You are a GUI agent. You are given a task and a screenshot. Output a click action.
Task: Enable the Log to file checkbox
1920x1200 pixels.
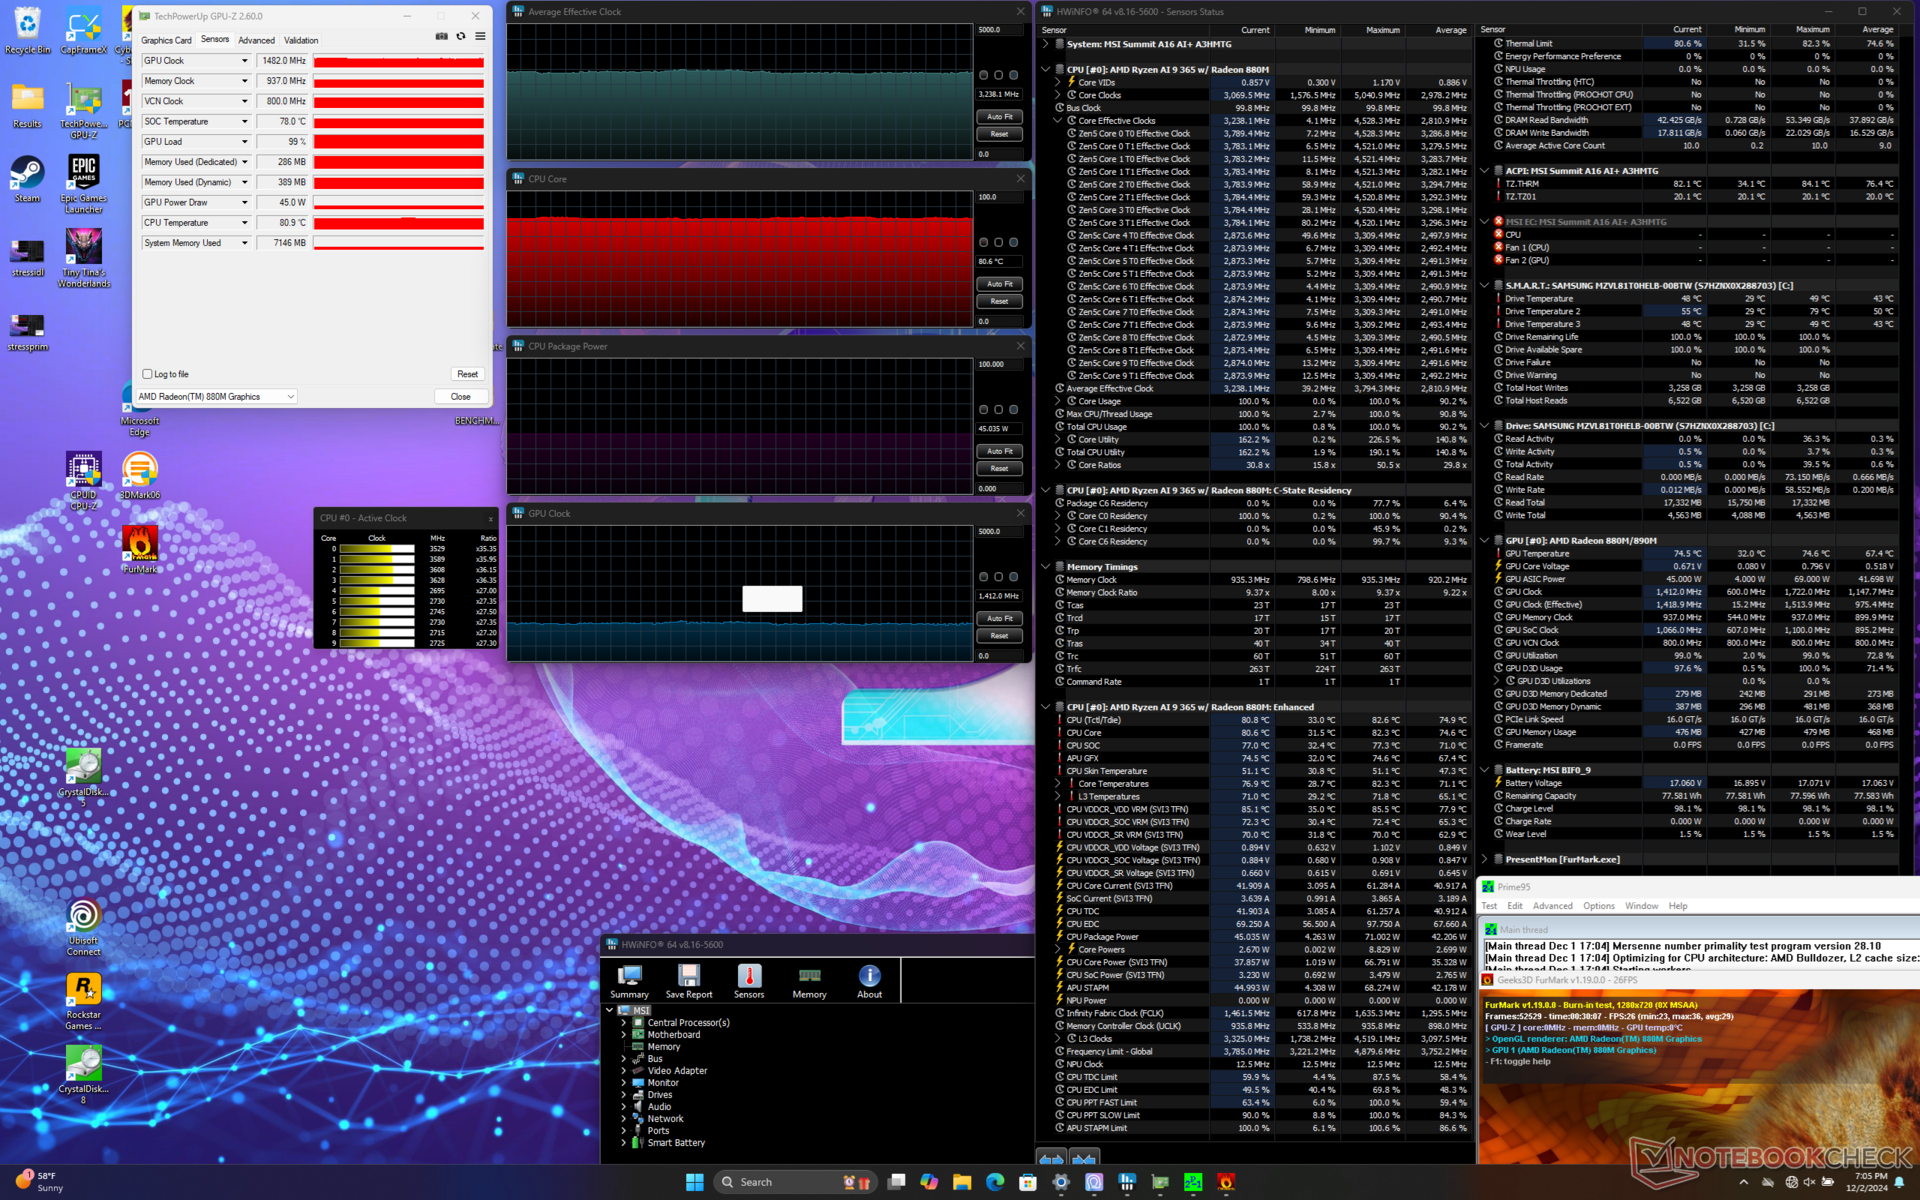click(147, 374)
